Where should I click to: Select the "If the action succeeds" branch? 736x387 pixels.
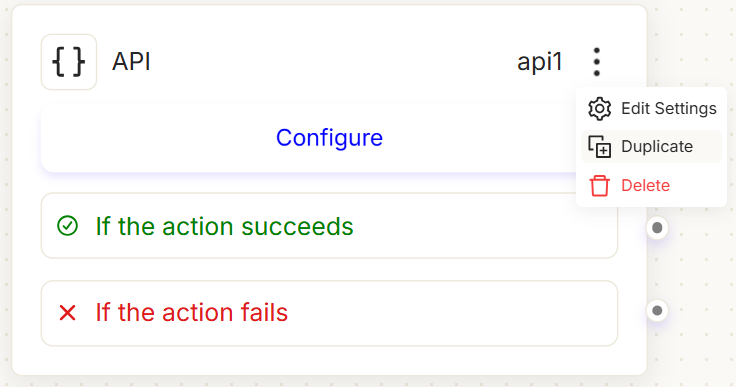pos(329,225)
